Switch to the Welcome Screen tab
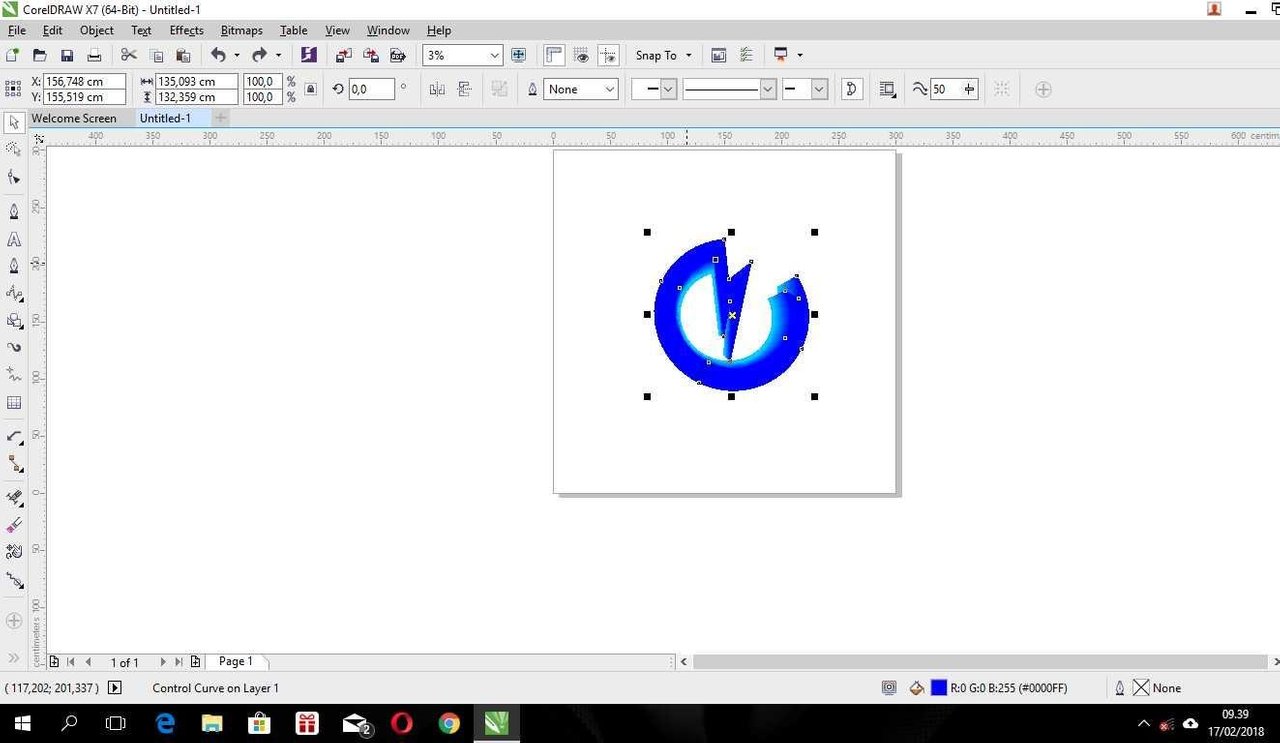This screenshot has height=743, width=1280. click(x=74, y=118)
